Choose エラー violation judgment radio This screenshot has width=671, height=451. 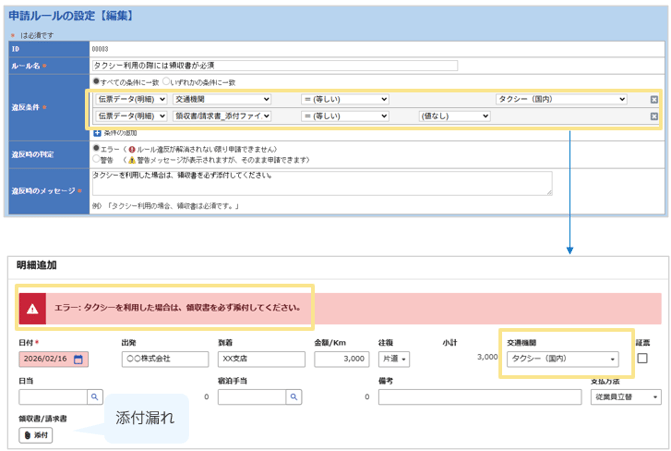(96, 148)
